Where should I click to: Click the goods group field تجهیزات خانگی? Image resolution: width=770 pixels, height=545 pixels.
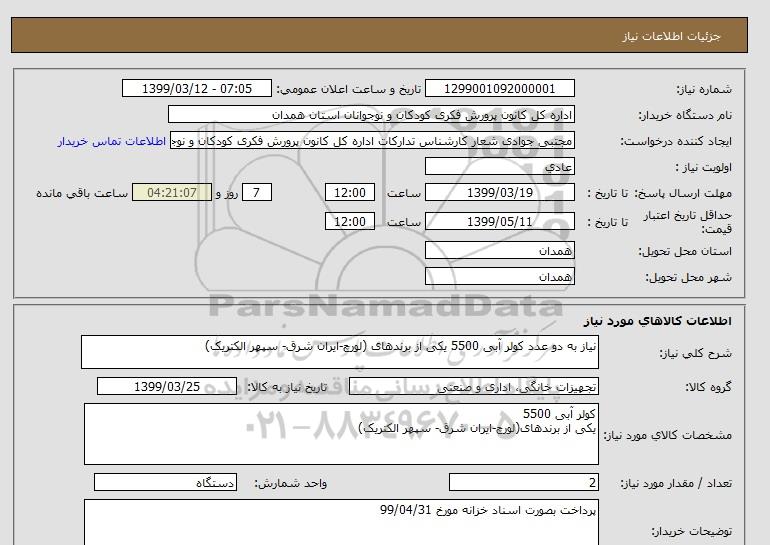click(473, 386)
